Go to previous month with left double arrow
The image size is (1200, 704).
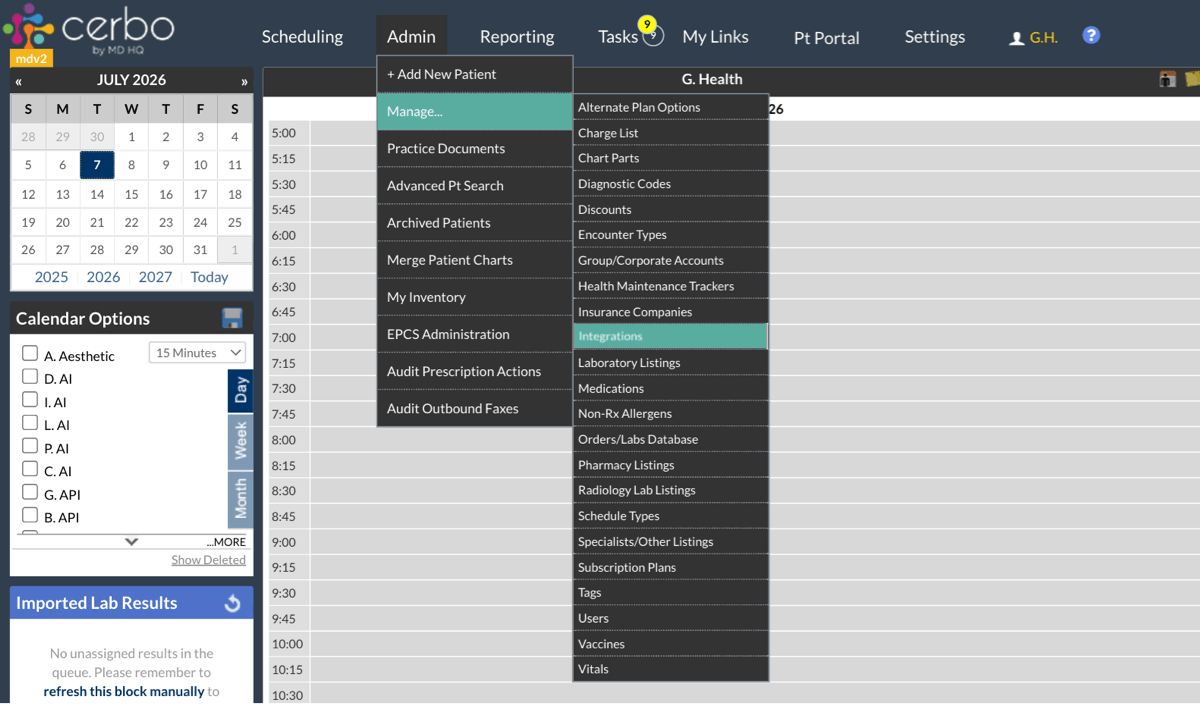click(x=18, y=81)
